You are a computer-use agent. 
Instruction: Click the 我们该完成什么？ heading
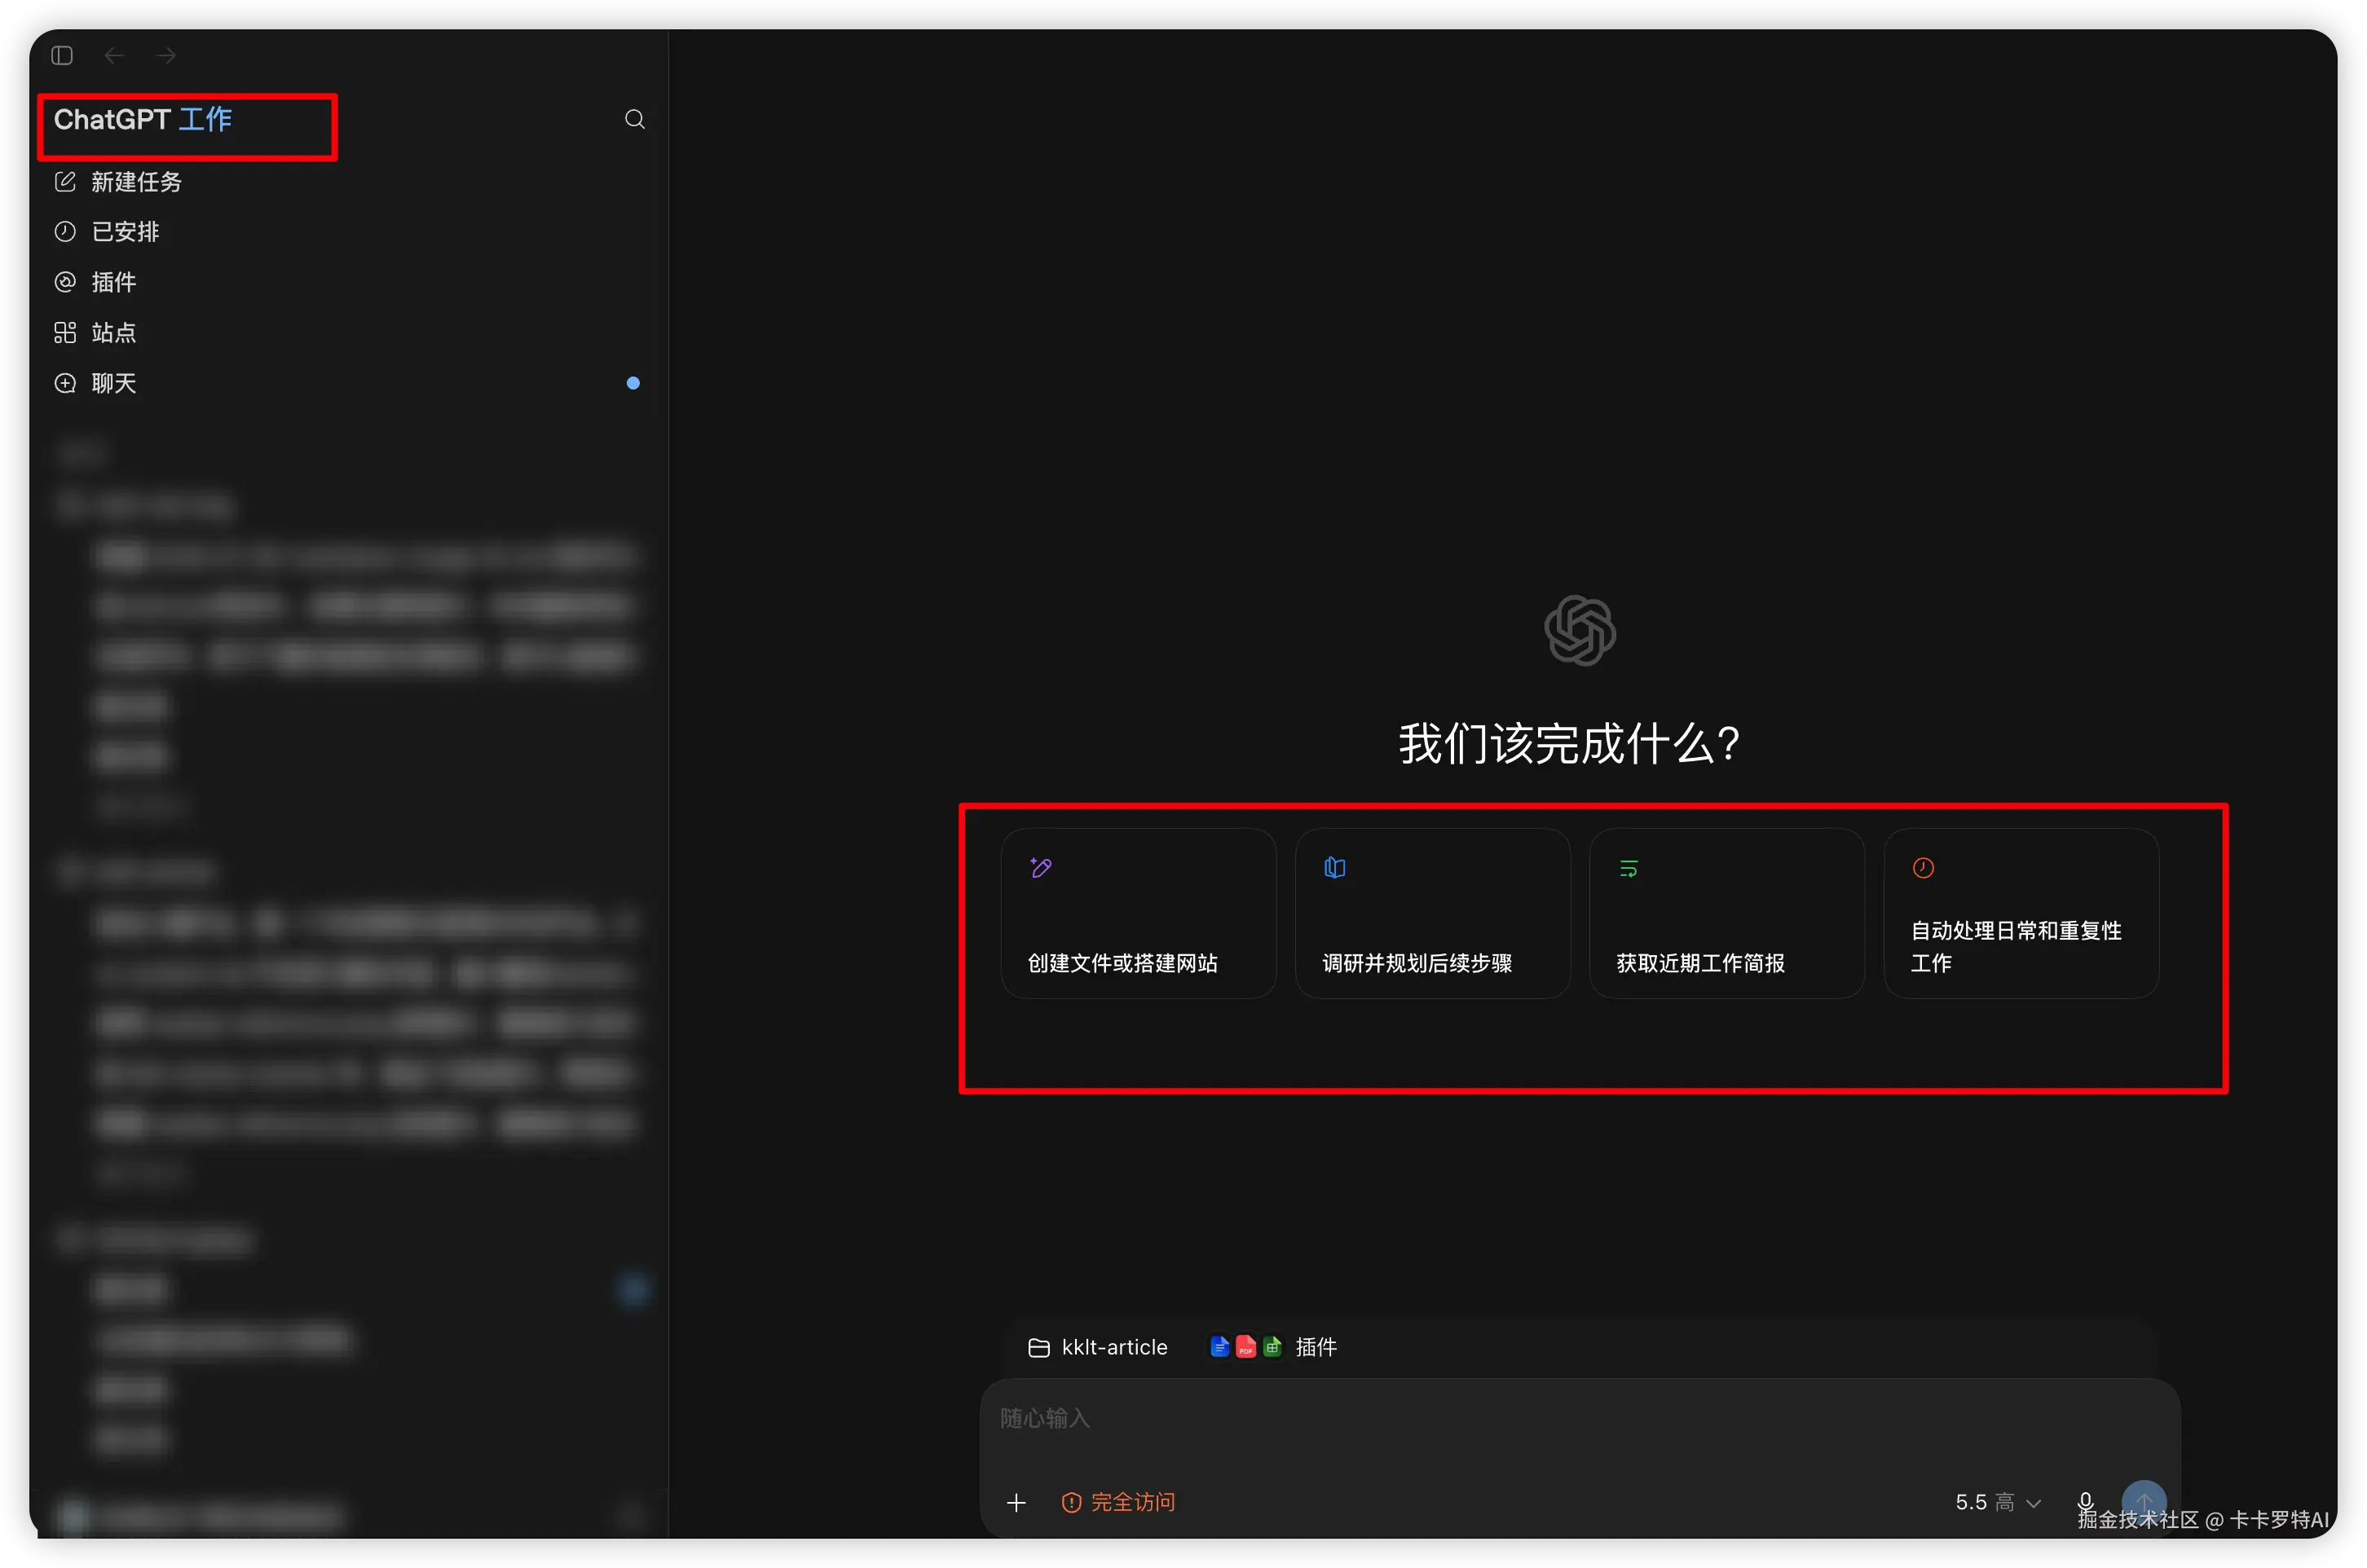pyautogui.click(x=1569, y=744)
